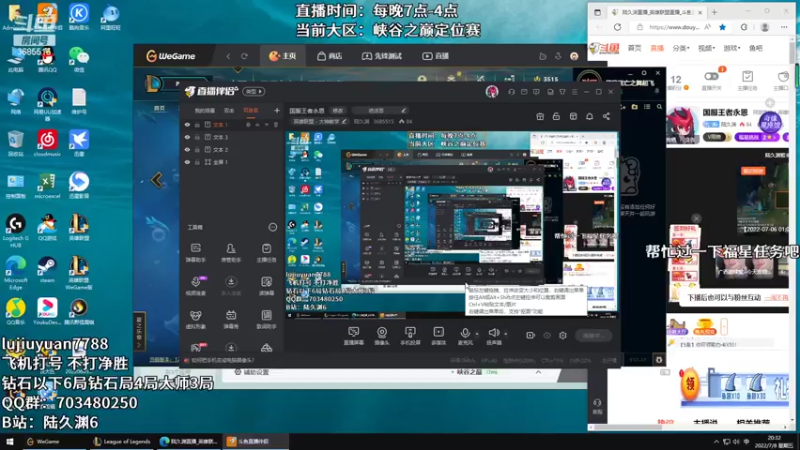Image resolution: width=800 pixels, height=450 pixels.
Task: Click 首页 link on Douyu site
Action: (634, 48)
